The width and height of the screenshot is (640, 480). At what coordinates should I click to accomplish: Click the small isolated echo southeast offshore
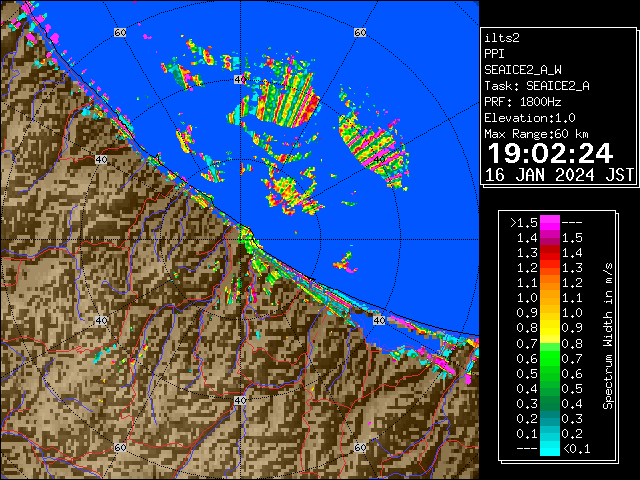coord(345,262)
